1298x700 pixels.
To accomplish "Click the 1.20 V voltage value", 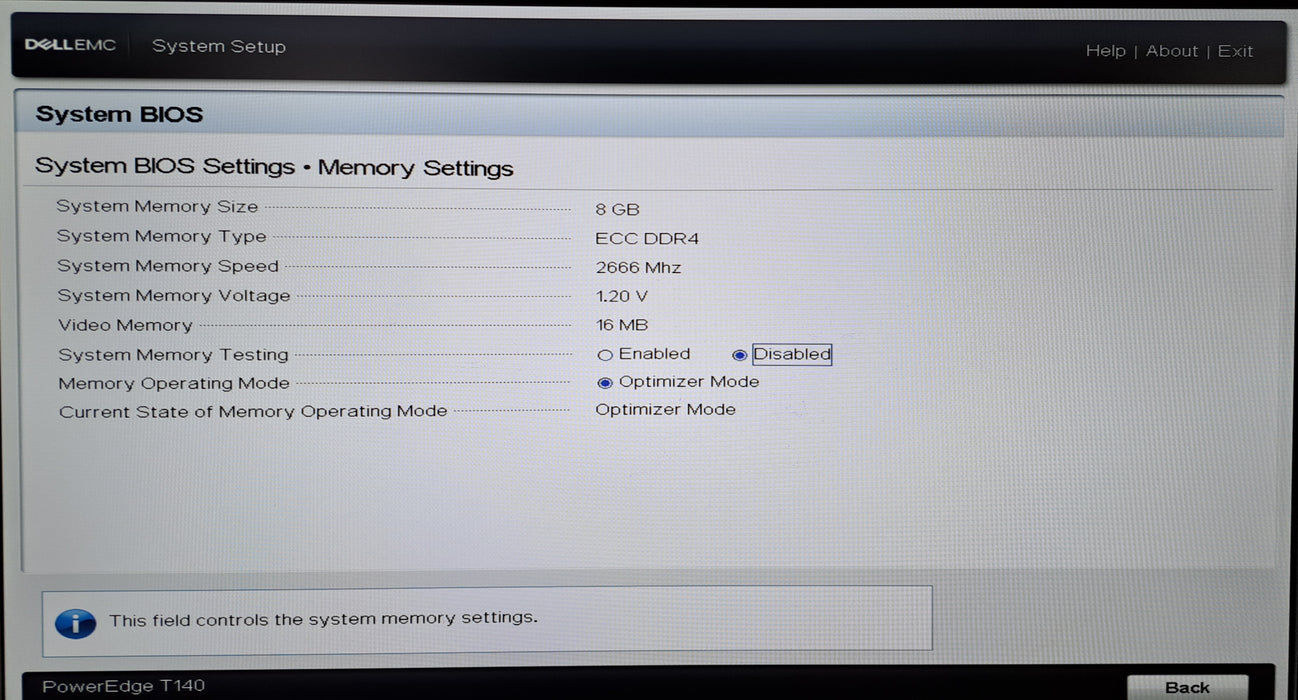I will pyautogui.click(x=621, y=296).
